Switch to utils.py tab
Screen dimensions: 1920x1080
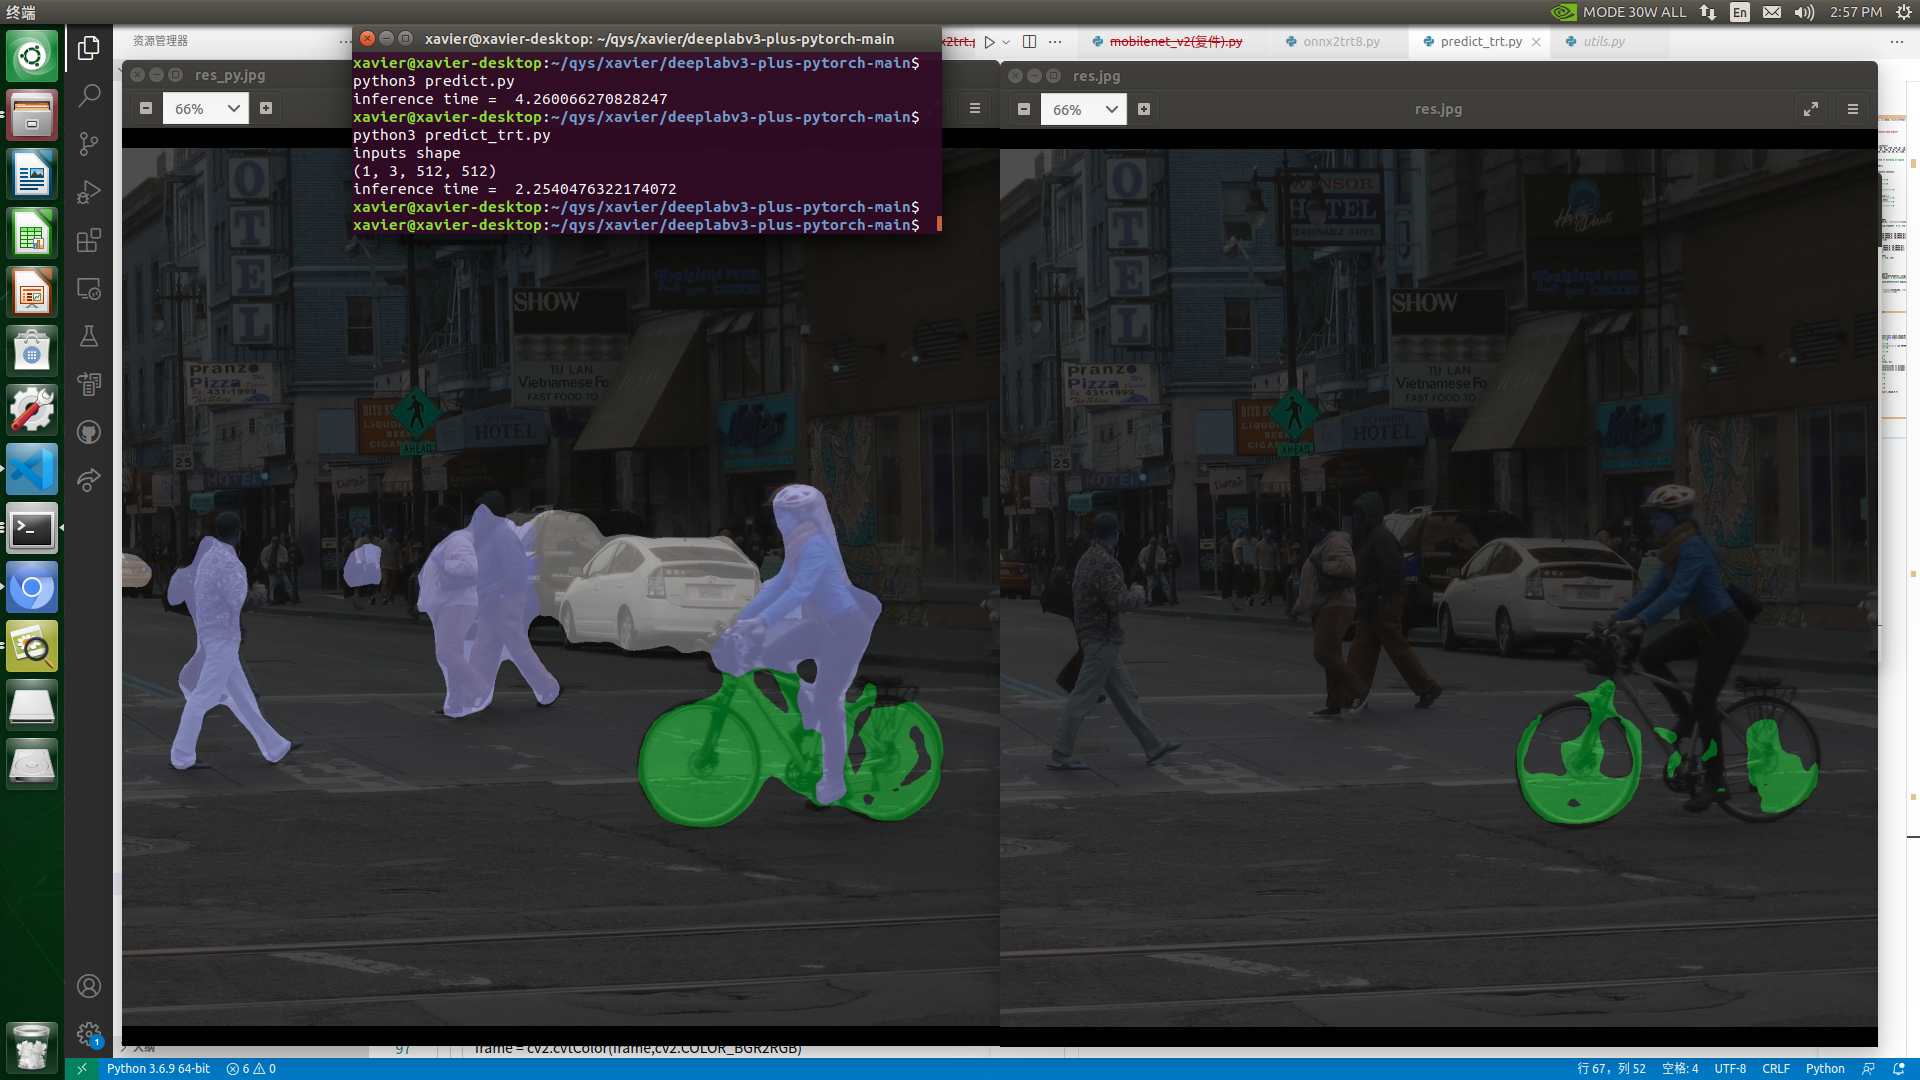pos(1603,42)
